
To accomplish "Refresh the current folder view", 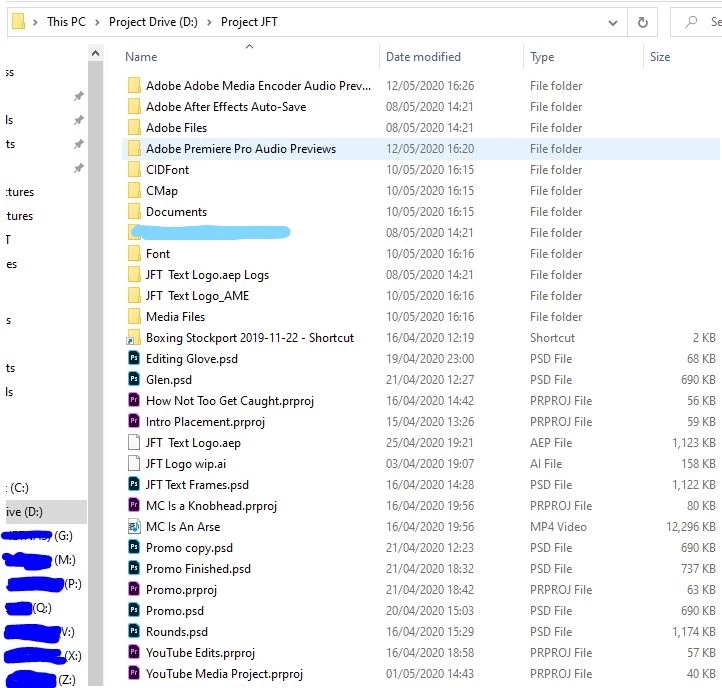I will (642, 22).
